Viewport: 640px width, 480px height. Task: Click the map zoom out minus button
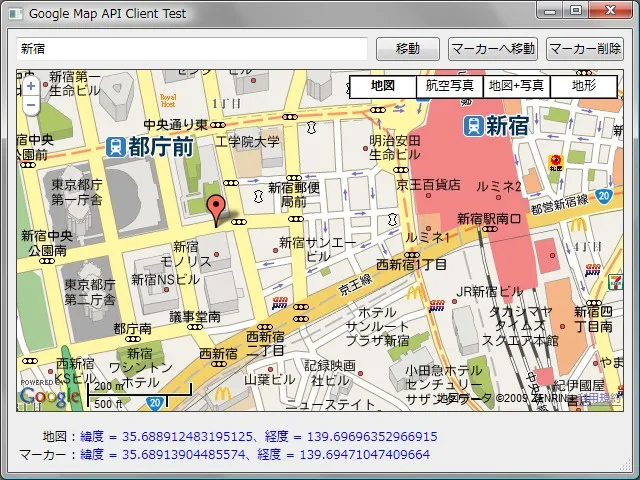tap(30, 105)
